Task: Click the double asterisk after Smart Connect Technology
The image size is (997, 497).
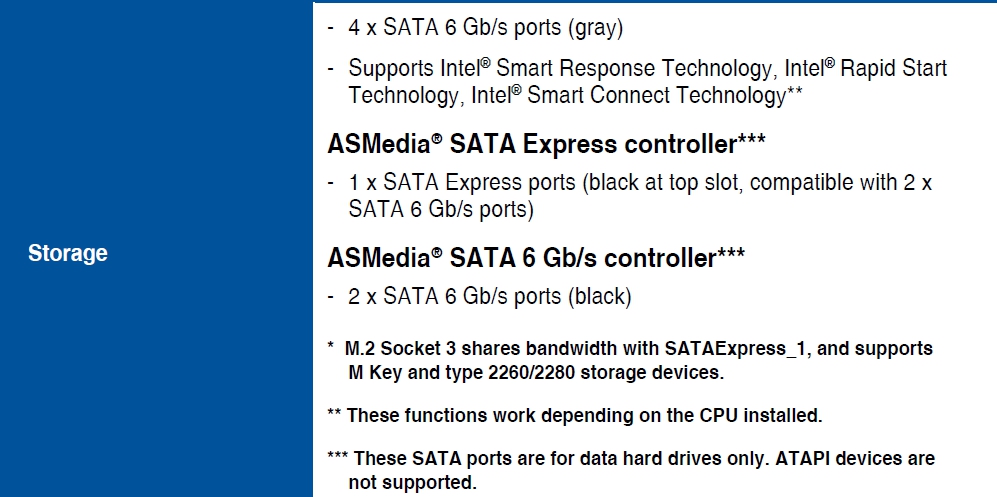Action: tap(794, 92)
